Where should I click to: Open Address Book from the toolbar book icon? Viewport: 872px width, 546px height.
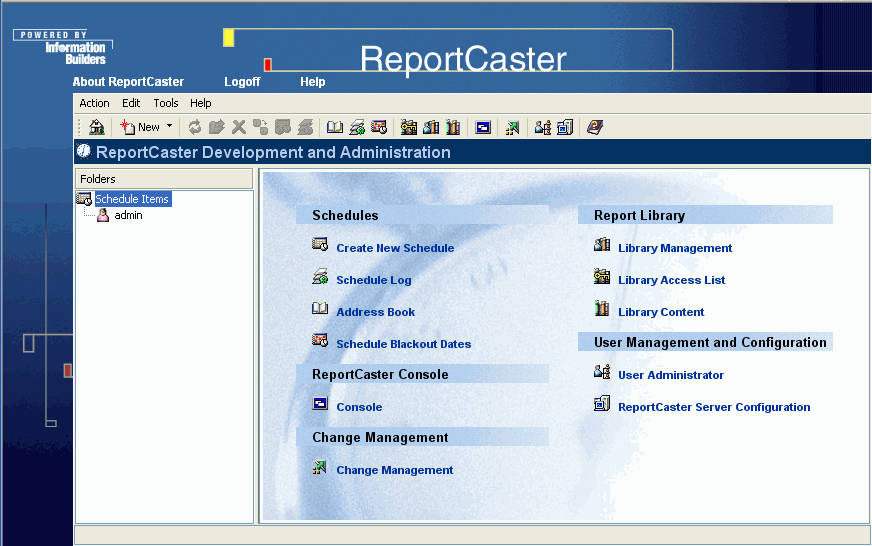coord(335,127)
